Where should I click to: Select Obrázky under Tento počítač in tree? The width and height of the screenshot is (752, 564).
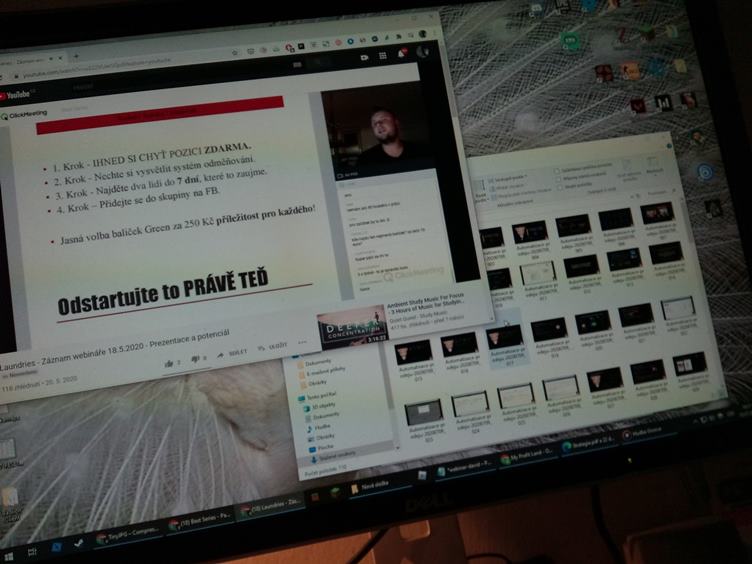click(x=321, y=437)
